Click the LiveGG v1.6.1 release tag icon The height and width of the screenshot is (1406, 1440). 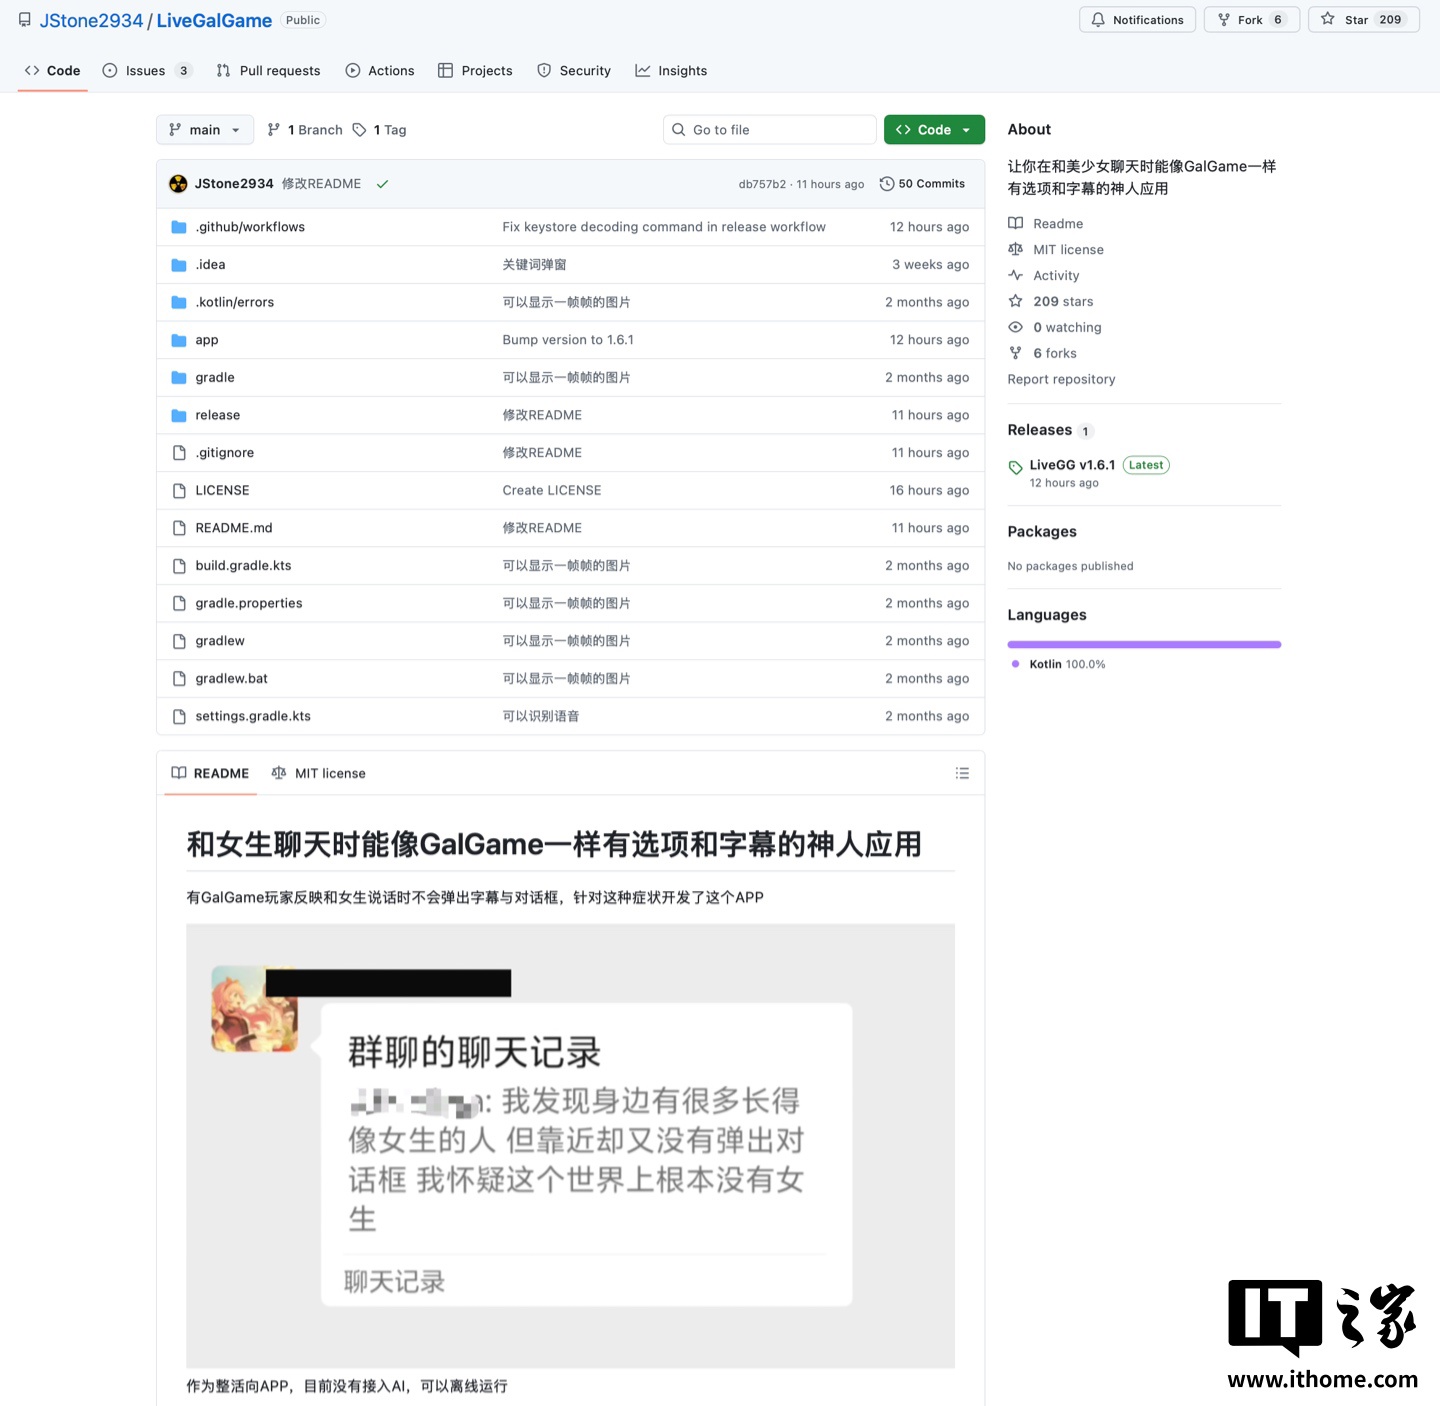1015,465
